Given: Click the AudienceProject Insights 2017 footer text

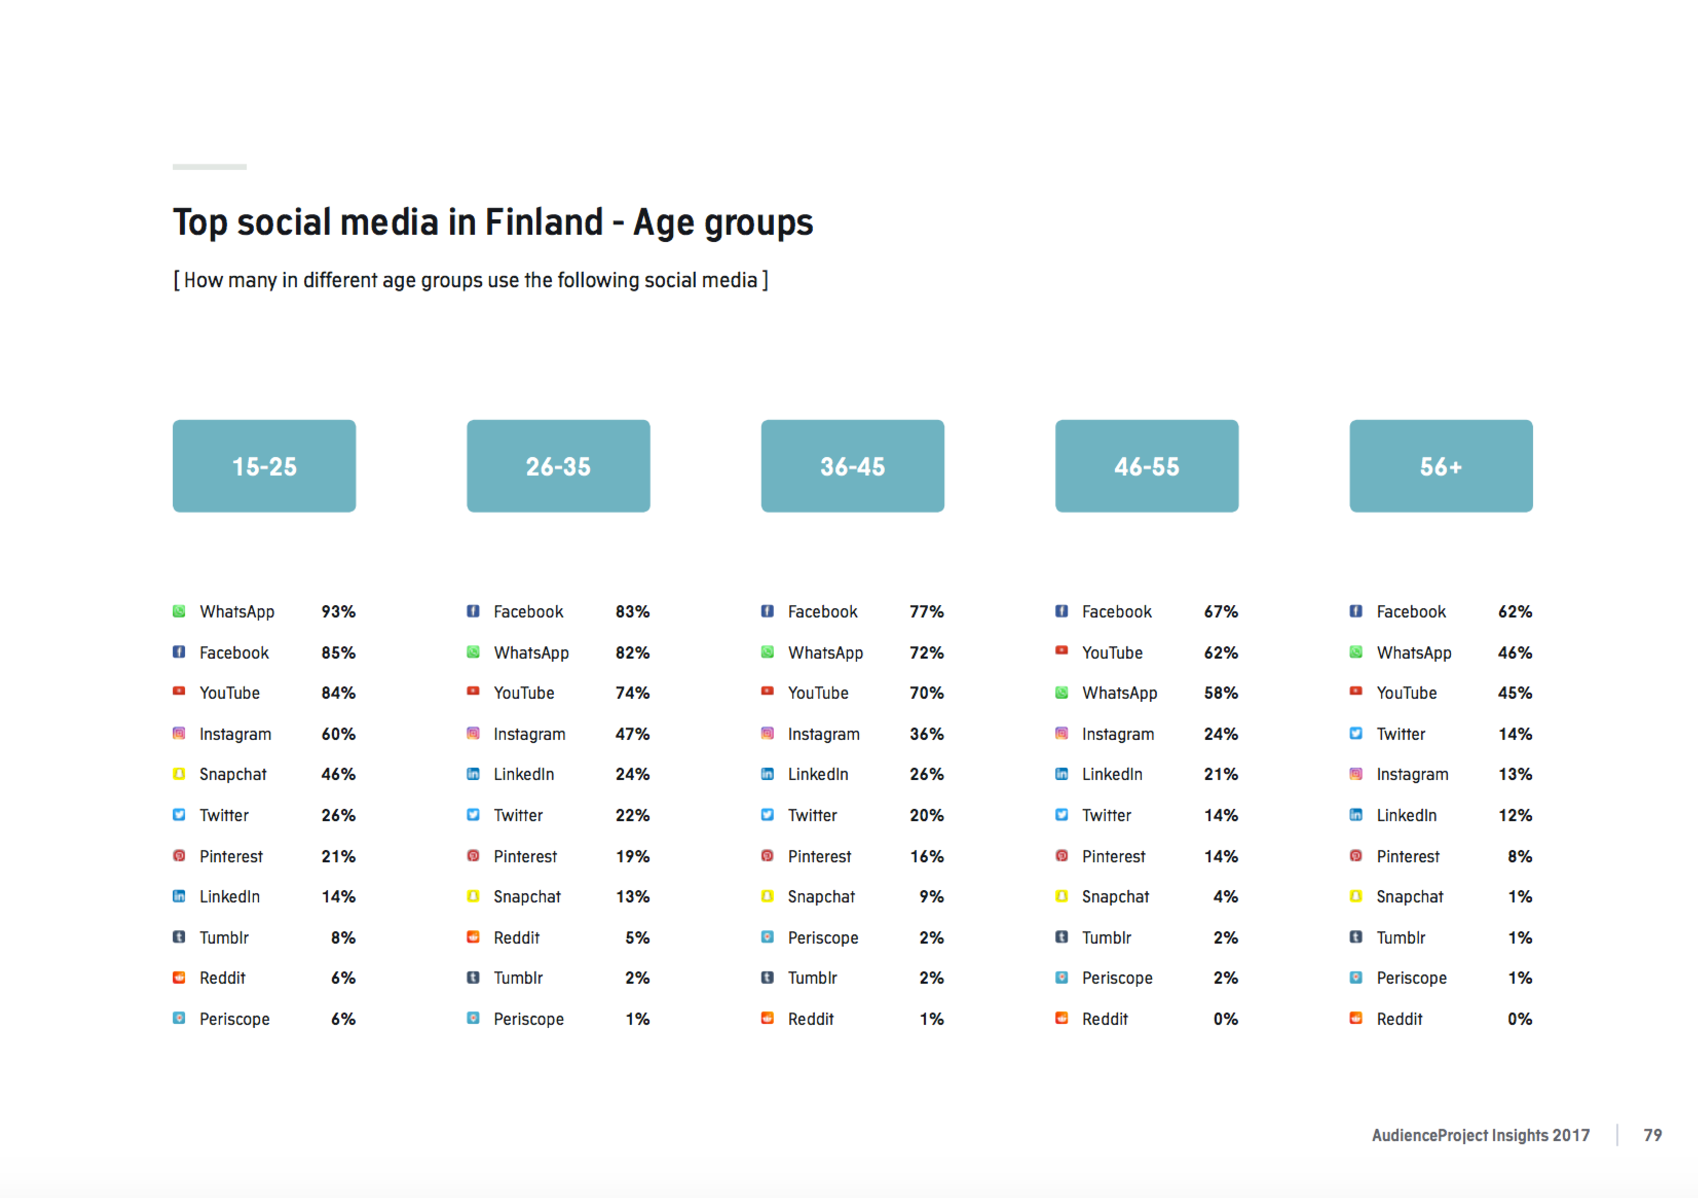Looking at the screenshot, I should pyautogui.click(x=1480, y=1135).
